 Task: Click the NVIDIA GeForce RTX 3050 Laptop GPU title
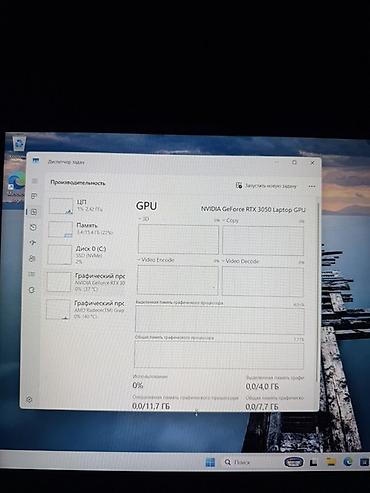click(253, 209)
